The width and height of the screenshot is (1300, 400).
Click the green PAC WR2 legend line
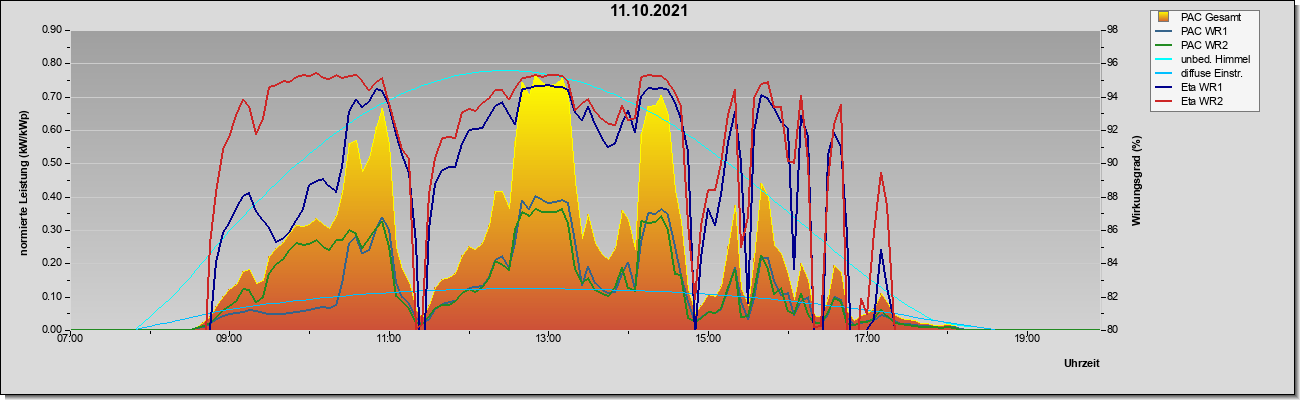(1164, 45)
